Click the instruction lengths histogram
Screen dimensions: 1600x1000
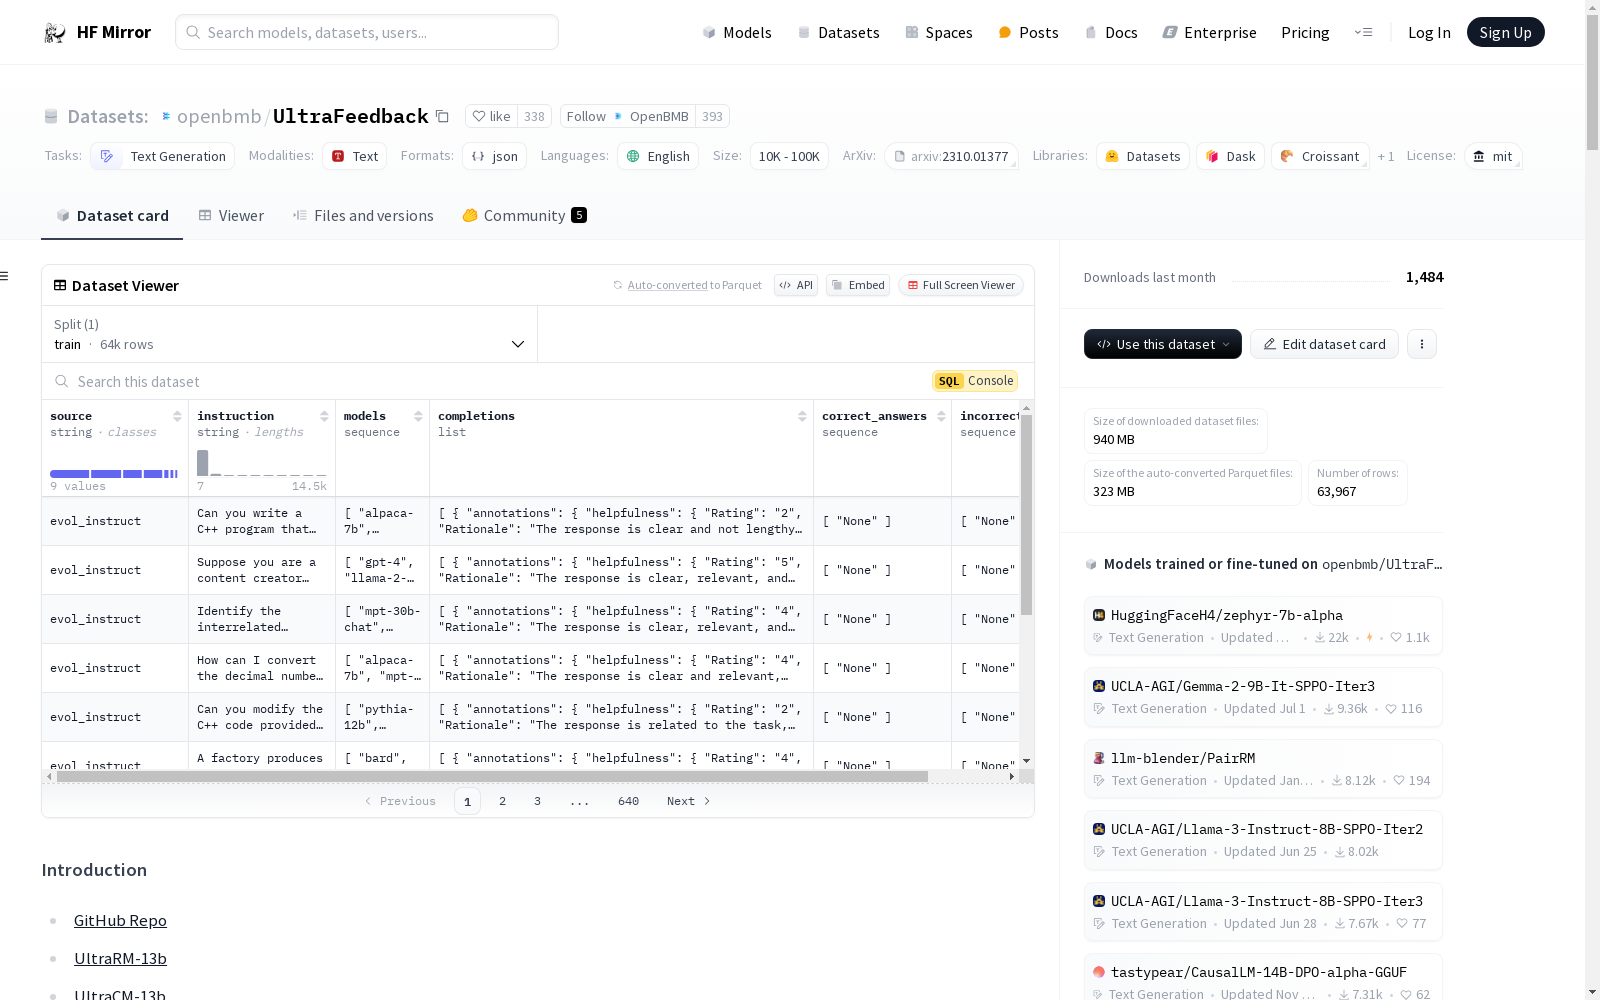tap(262, 463)
